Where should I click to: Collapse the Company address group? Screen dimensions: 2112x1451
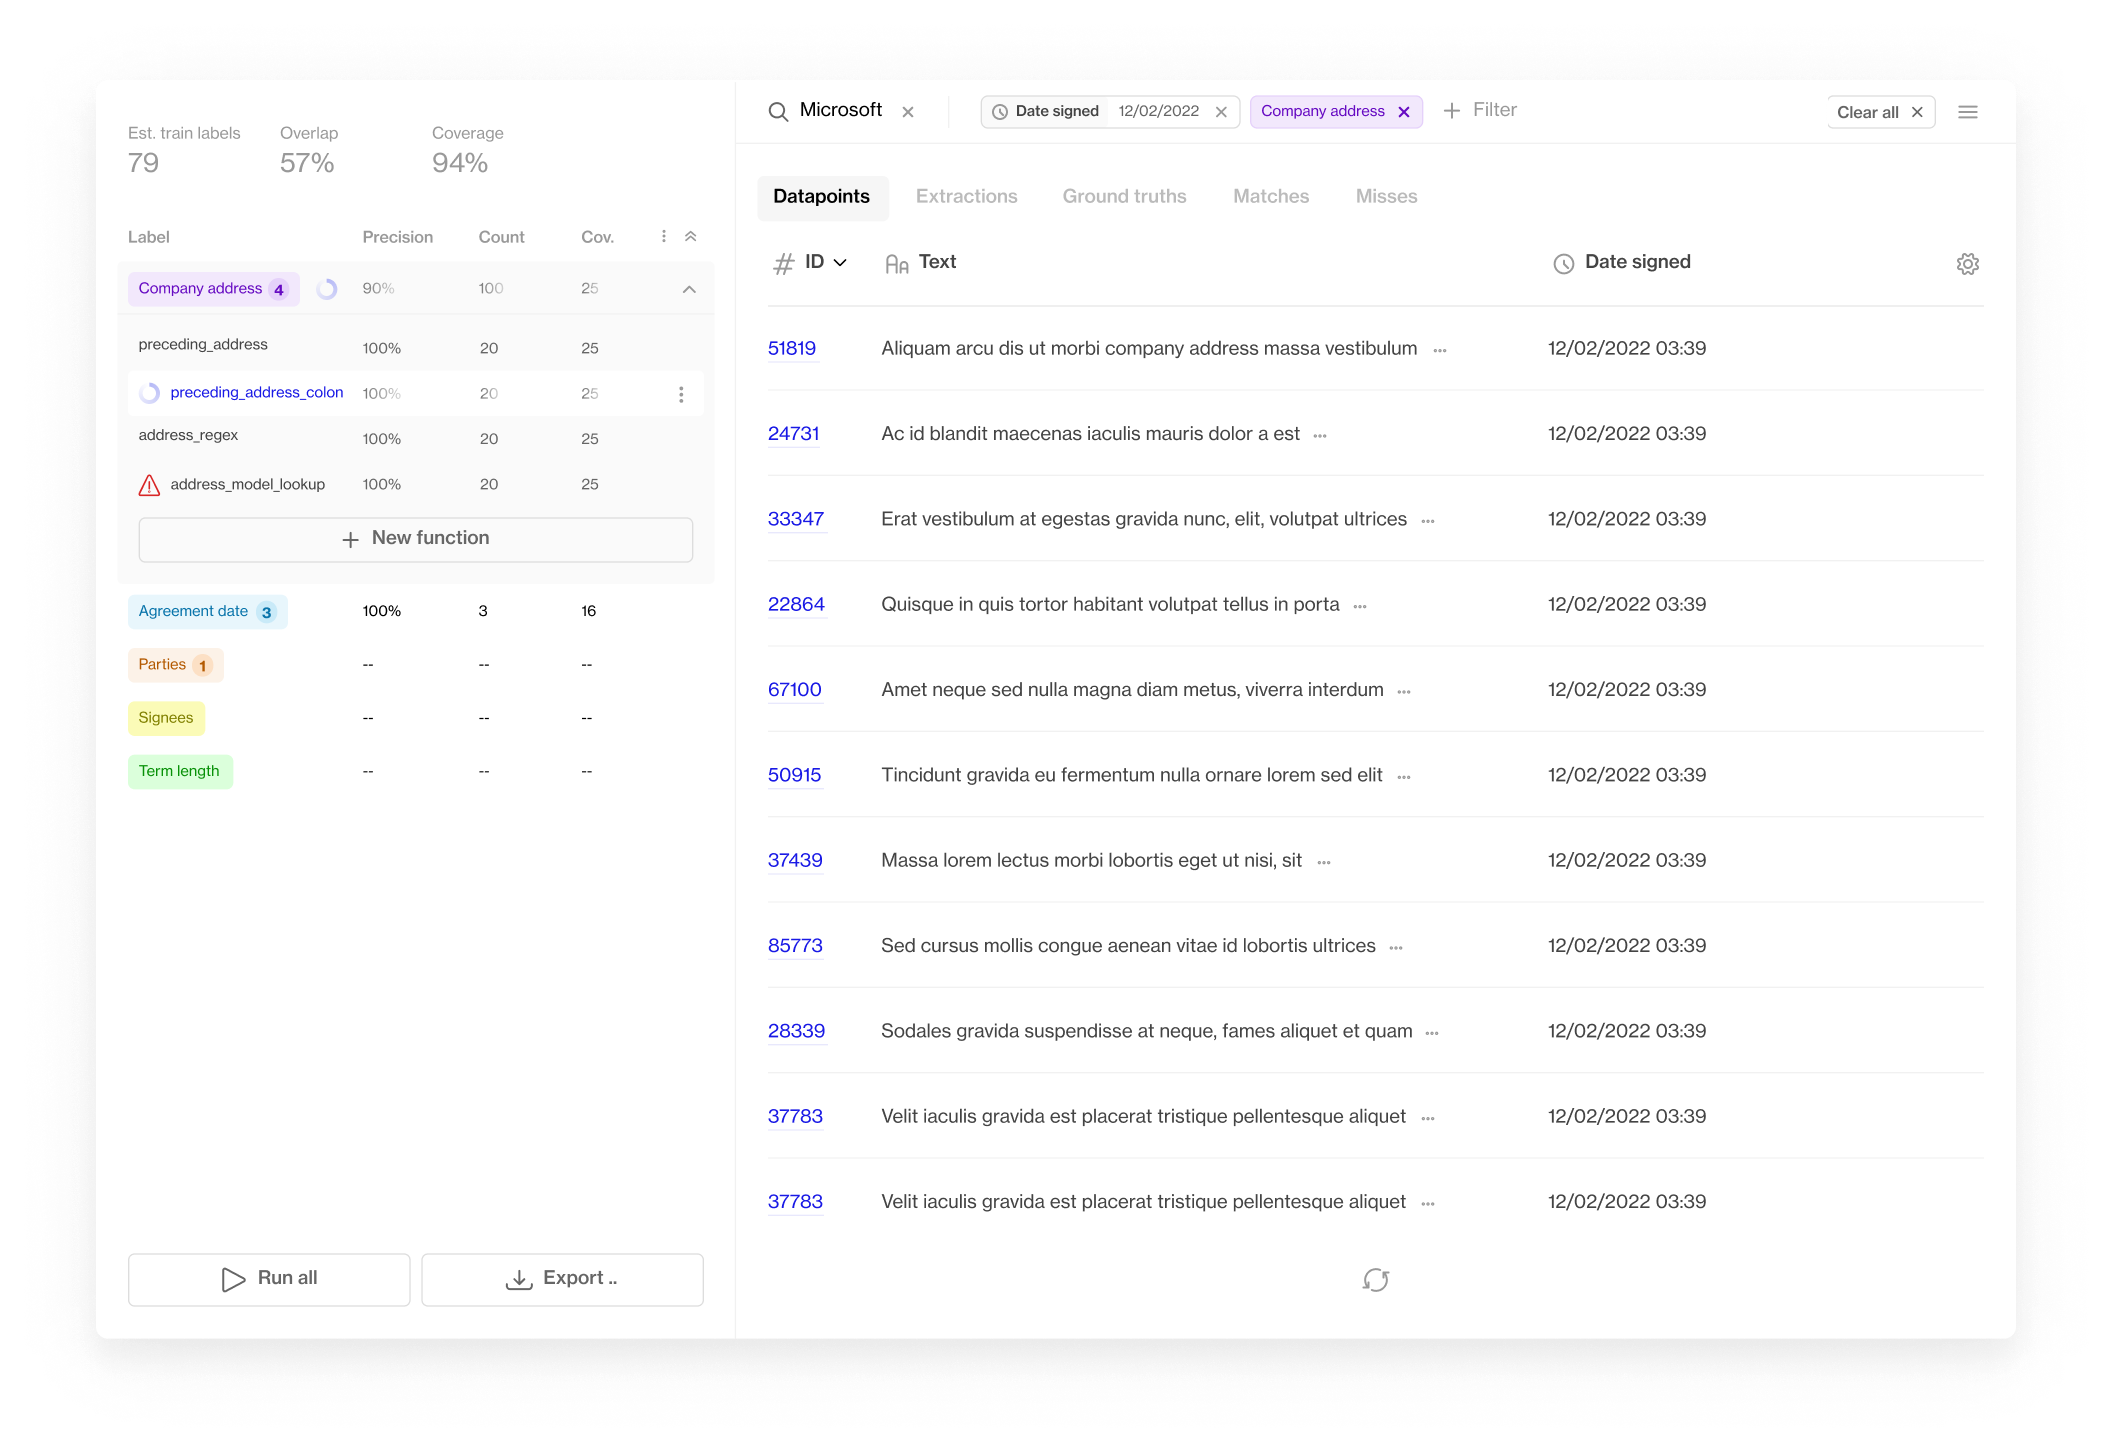click(689, 289)
